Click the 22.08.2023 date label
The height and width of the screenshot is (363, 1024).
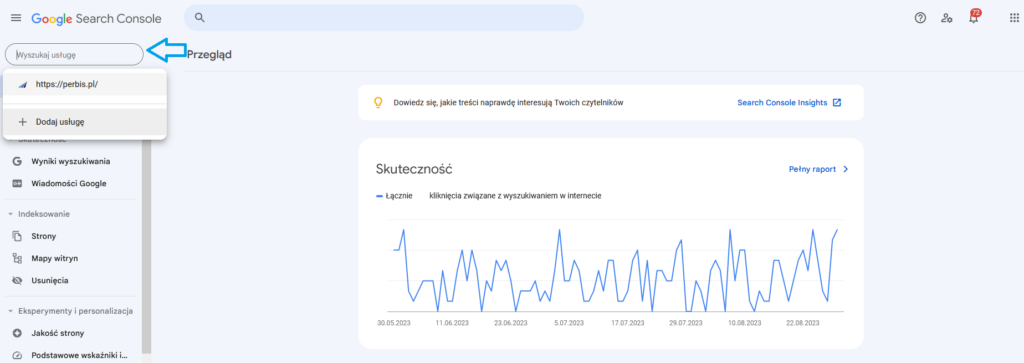(803, 323)
